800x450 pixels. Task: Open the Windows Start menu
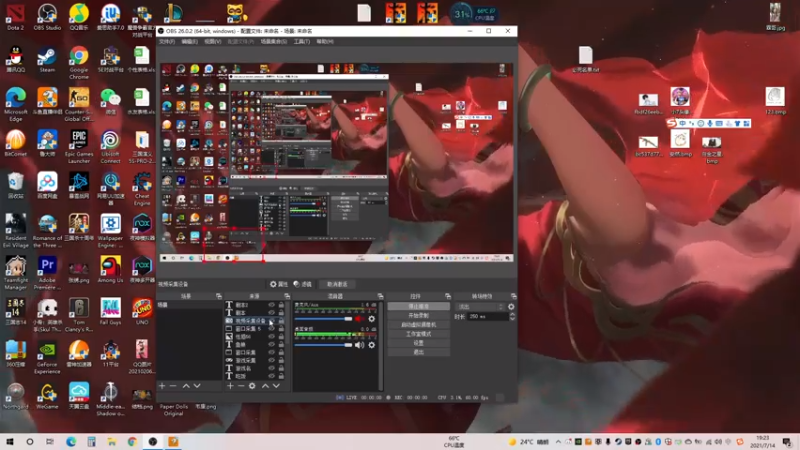[x=10, y=442]
